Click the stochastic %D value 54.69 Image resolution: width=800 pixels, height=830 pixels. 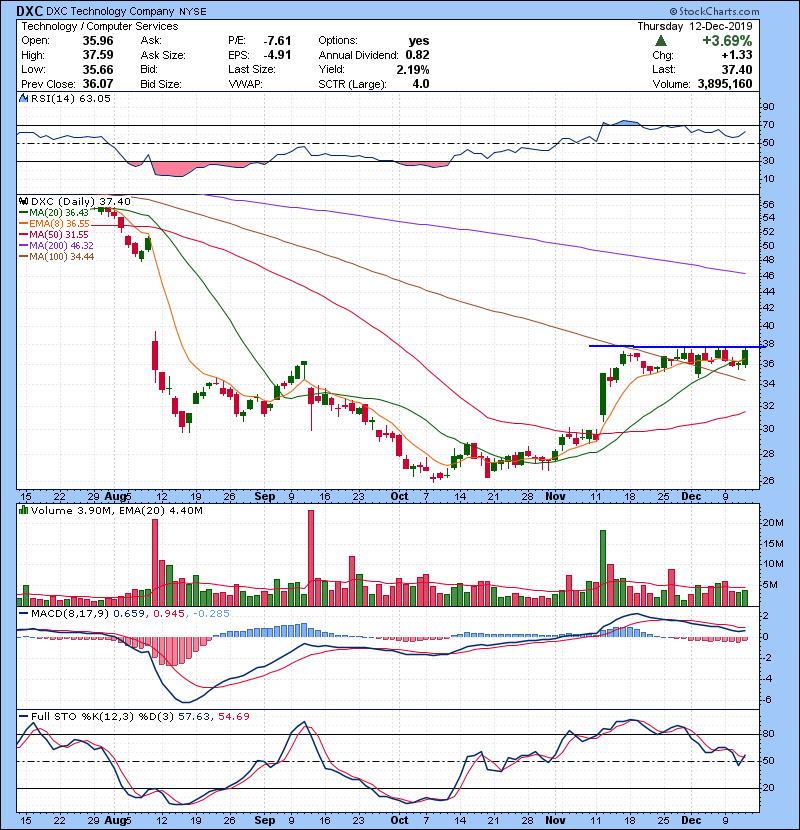click(233, 716)
